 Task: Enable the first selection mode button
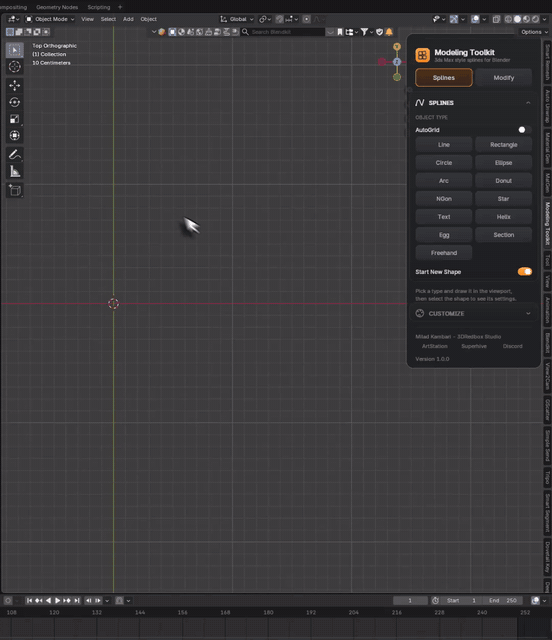[10, 32]
